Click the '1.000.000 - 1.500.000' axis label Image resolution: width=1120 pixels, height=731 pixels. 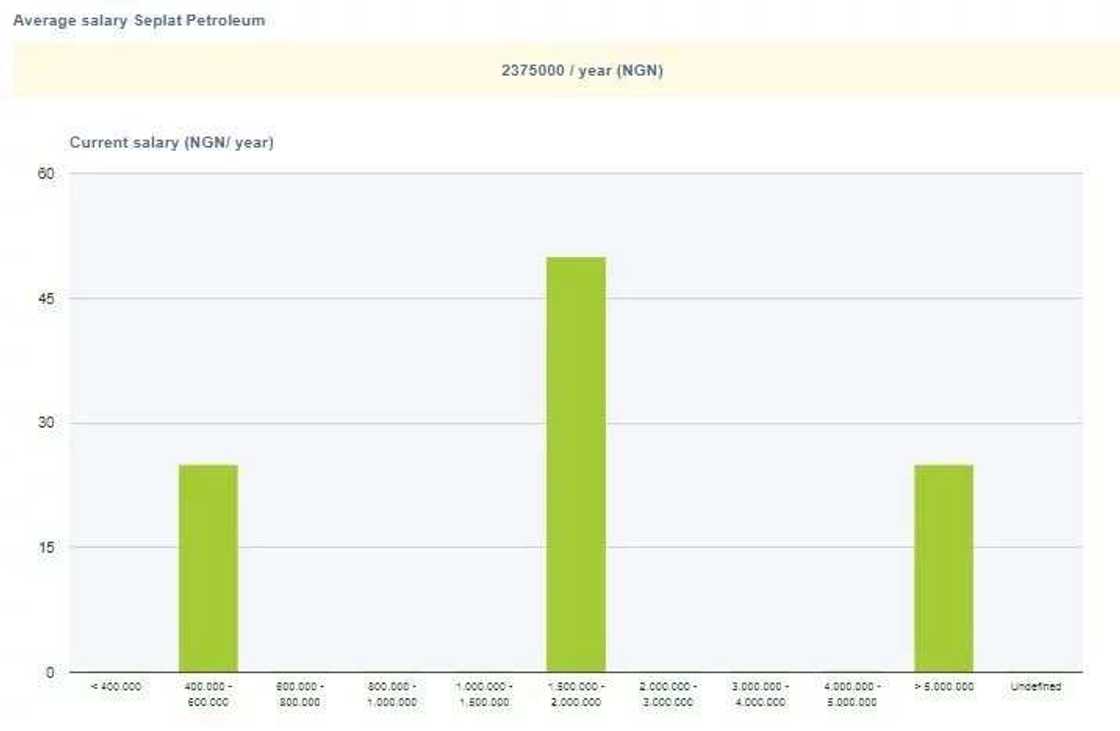pyautogui.click(x=484, y=694)
